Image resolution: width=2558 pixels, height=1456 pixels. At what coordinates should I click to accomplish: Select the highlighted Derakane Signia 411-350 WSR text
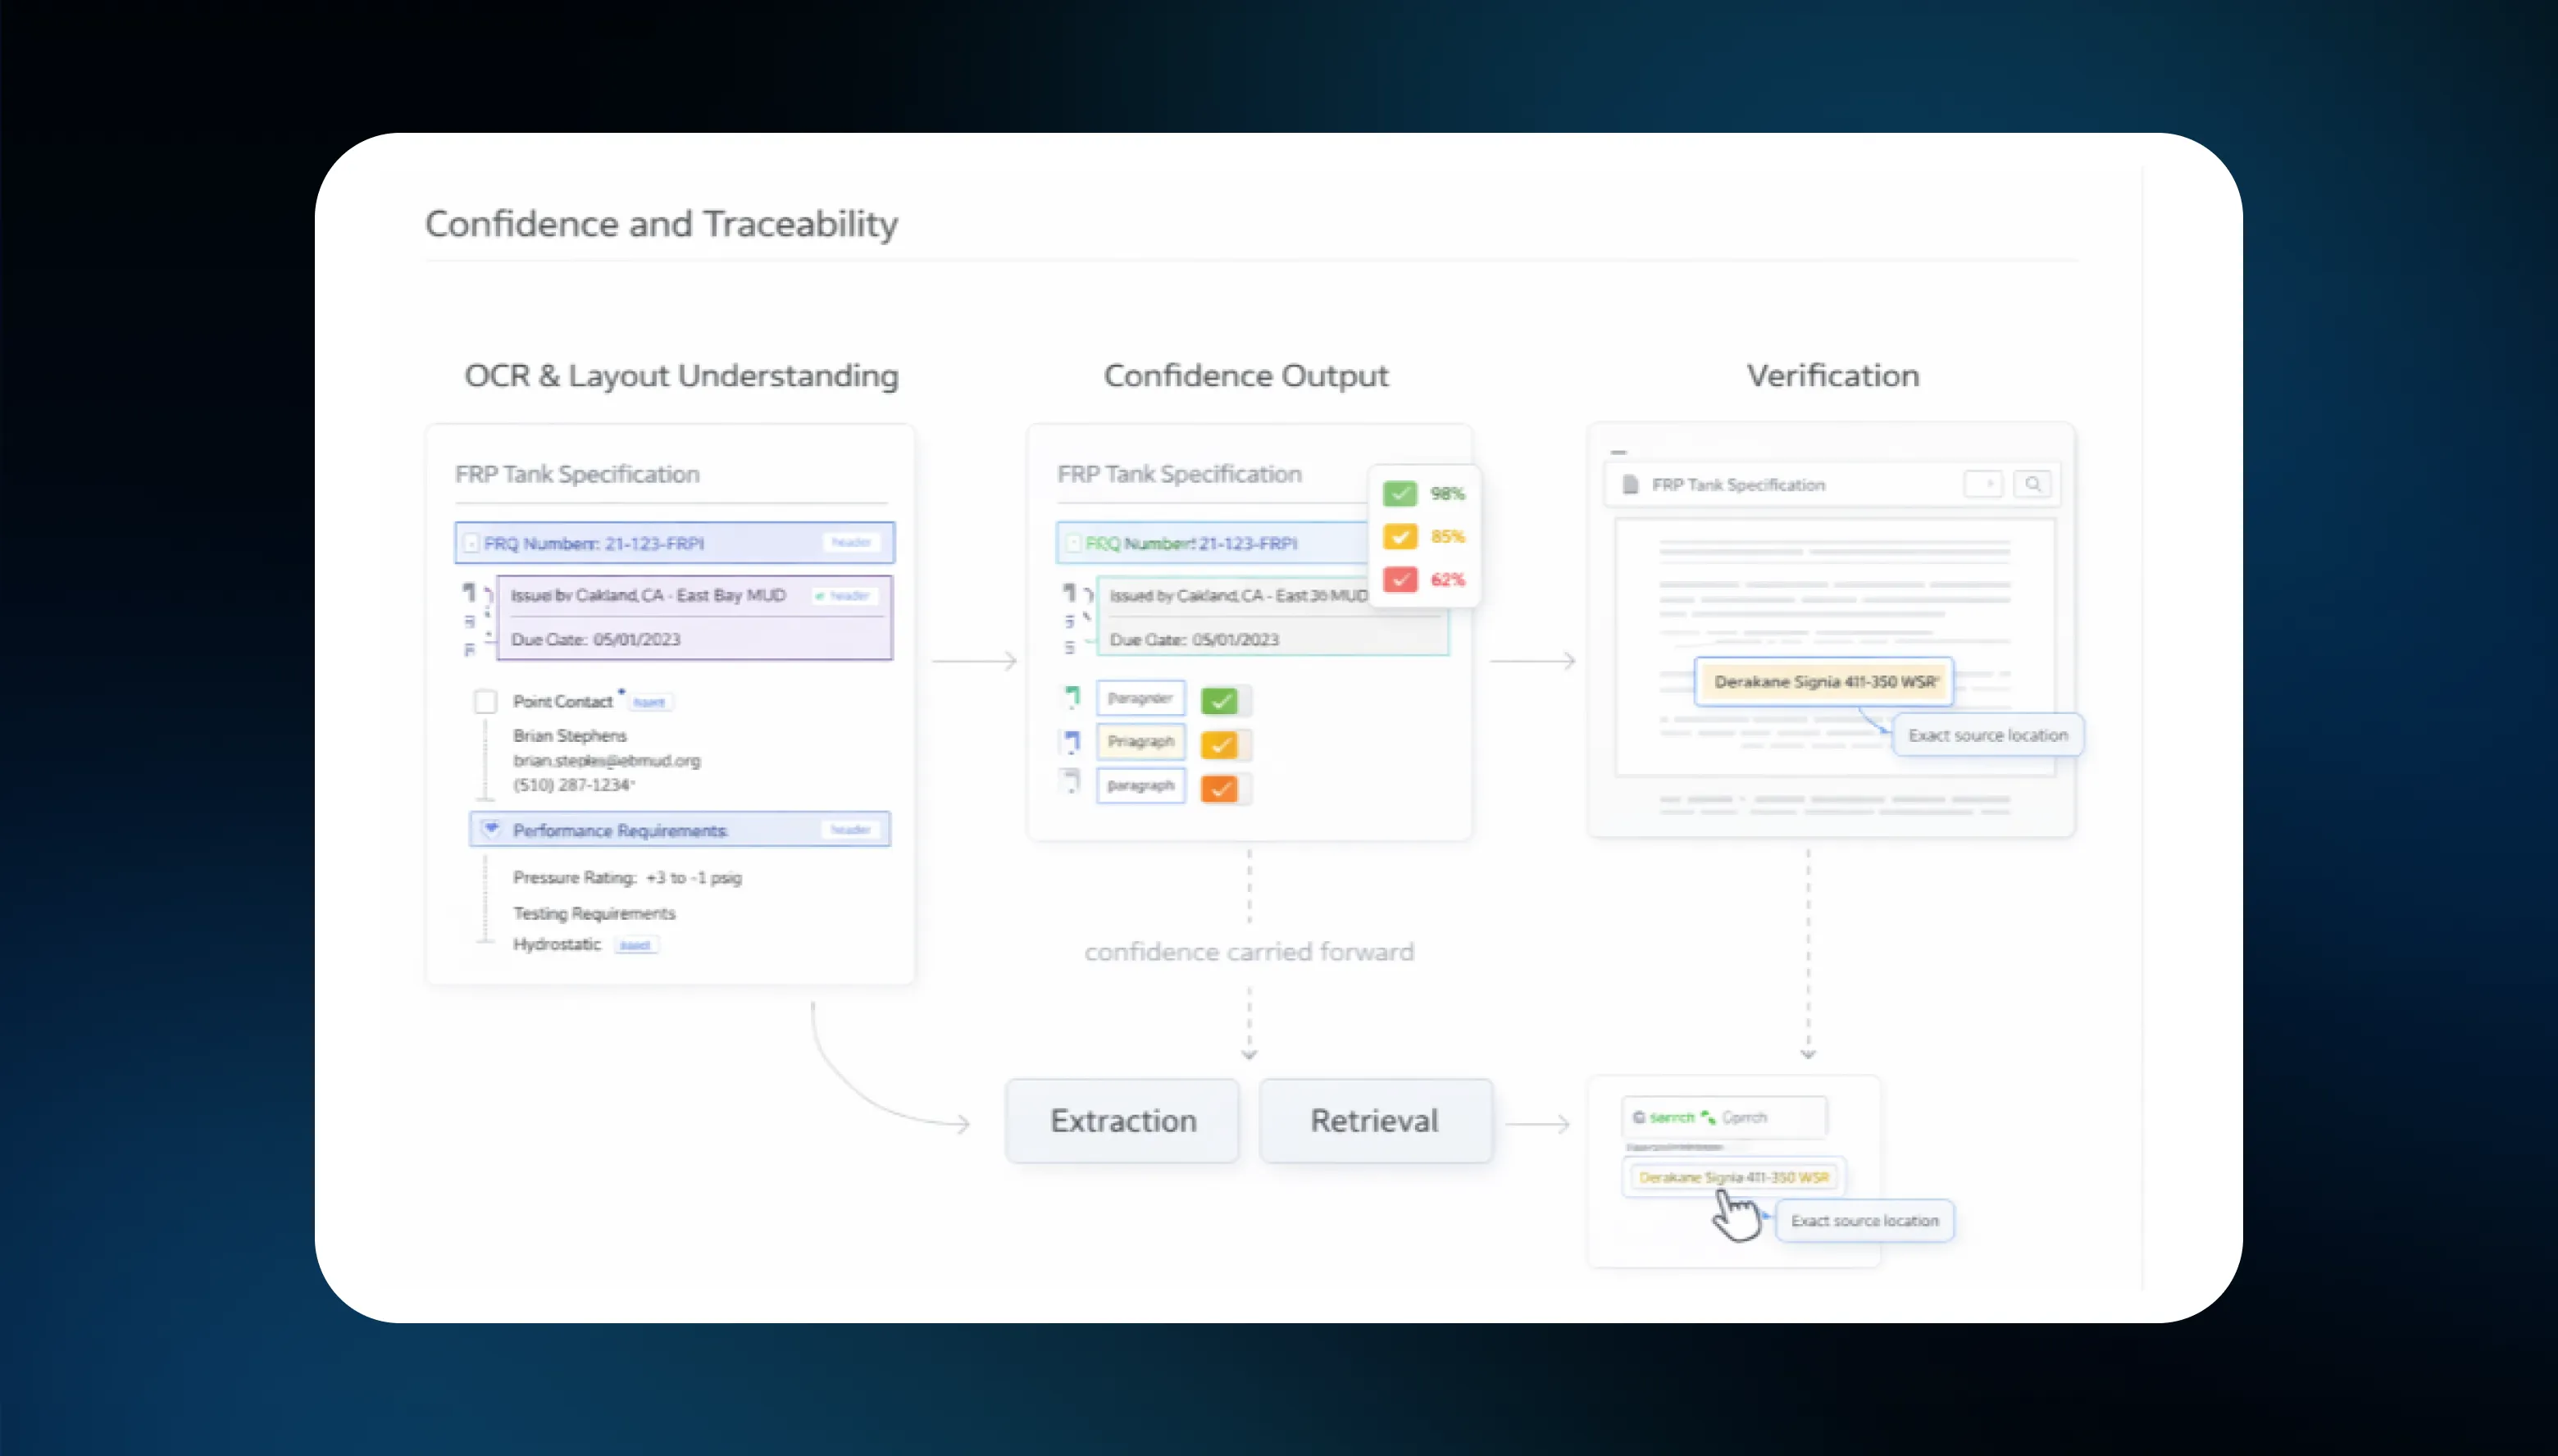(1823, 681)
